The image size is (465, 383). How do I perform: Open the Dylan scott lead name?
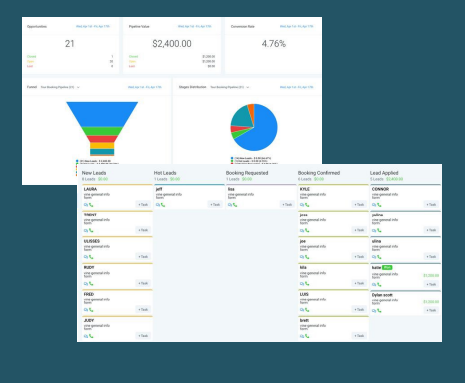tap(382, 295)
